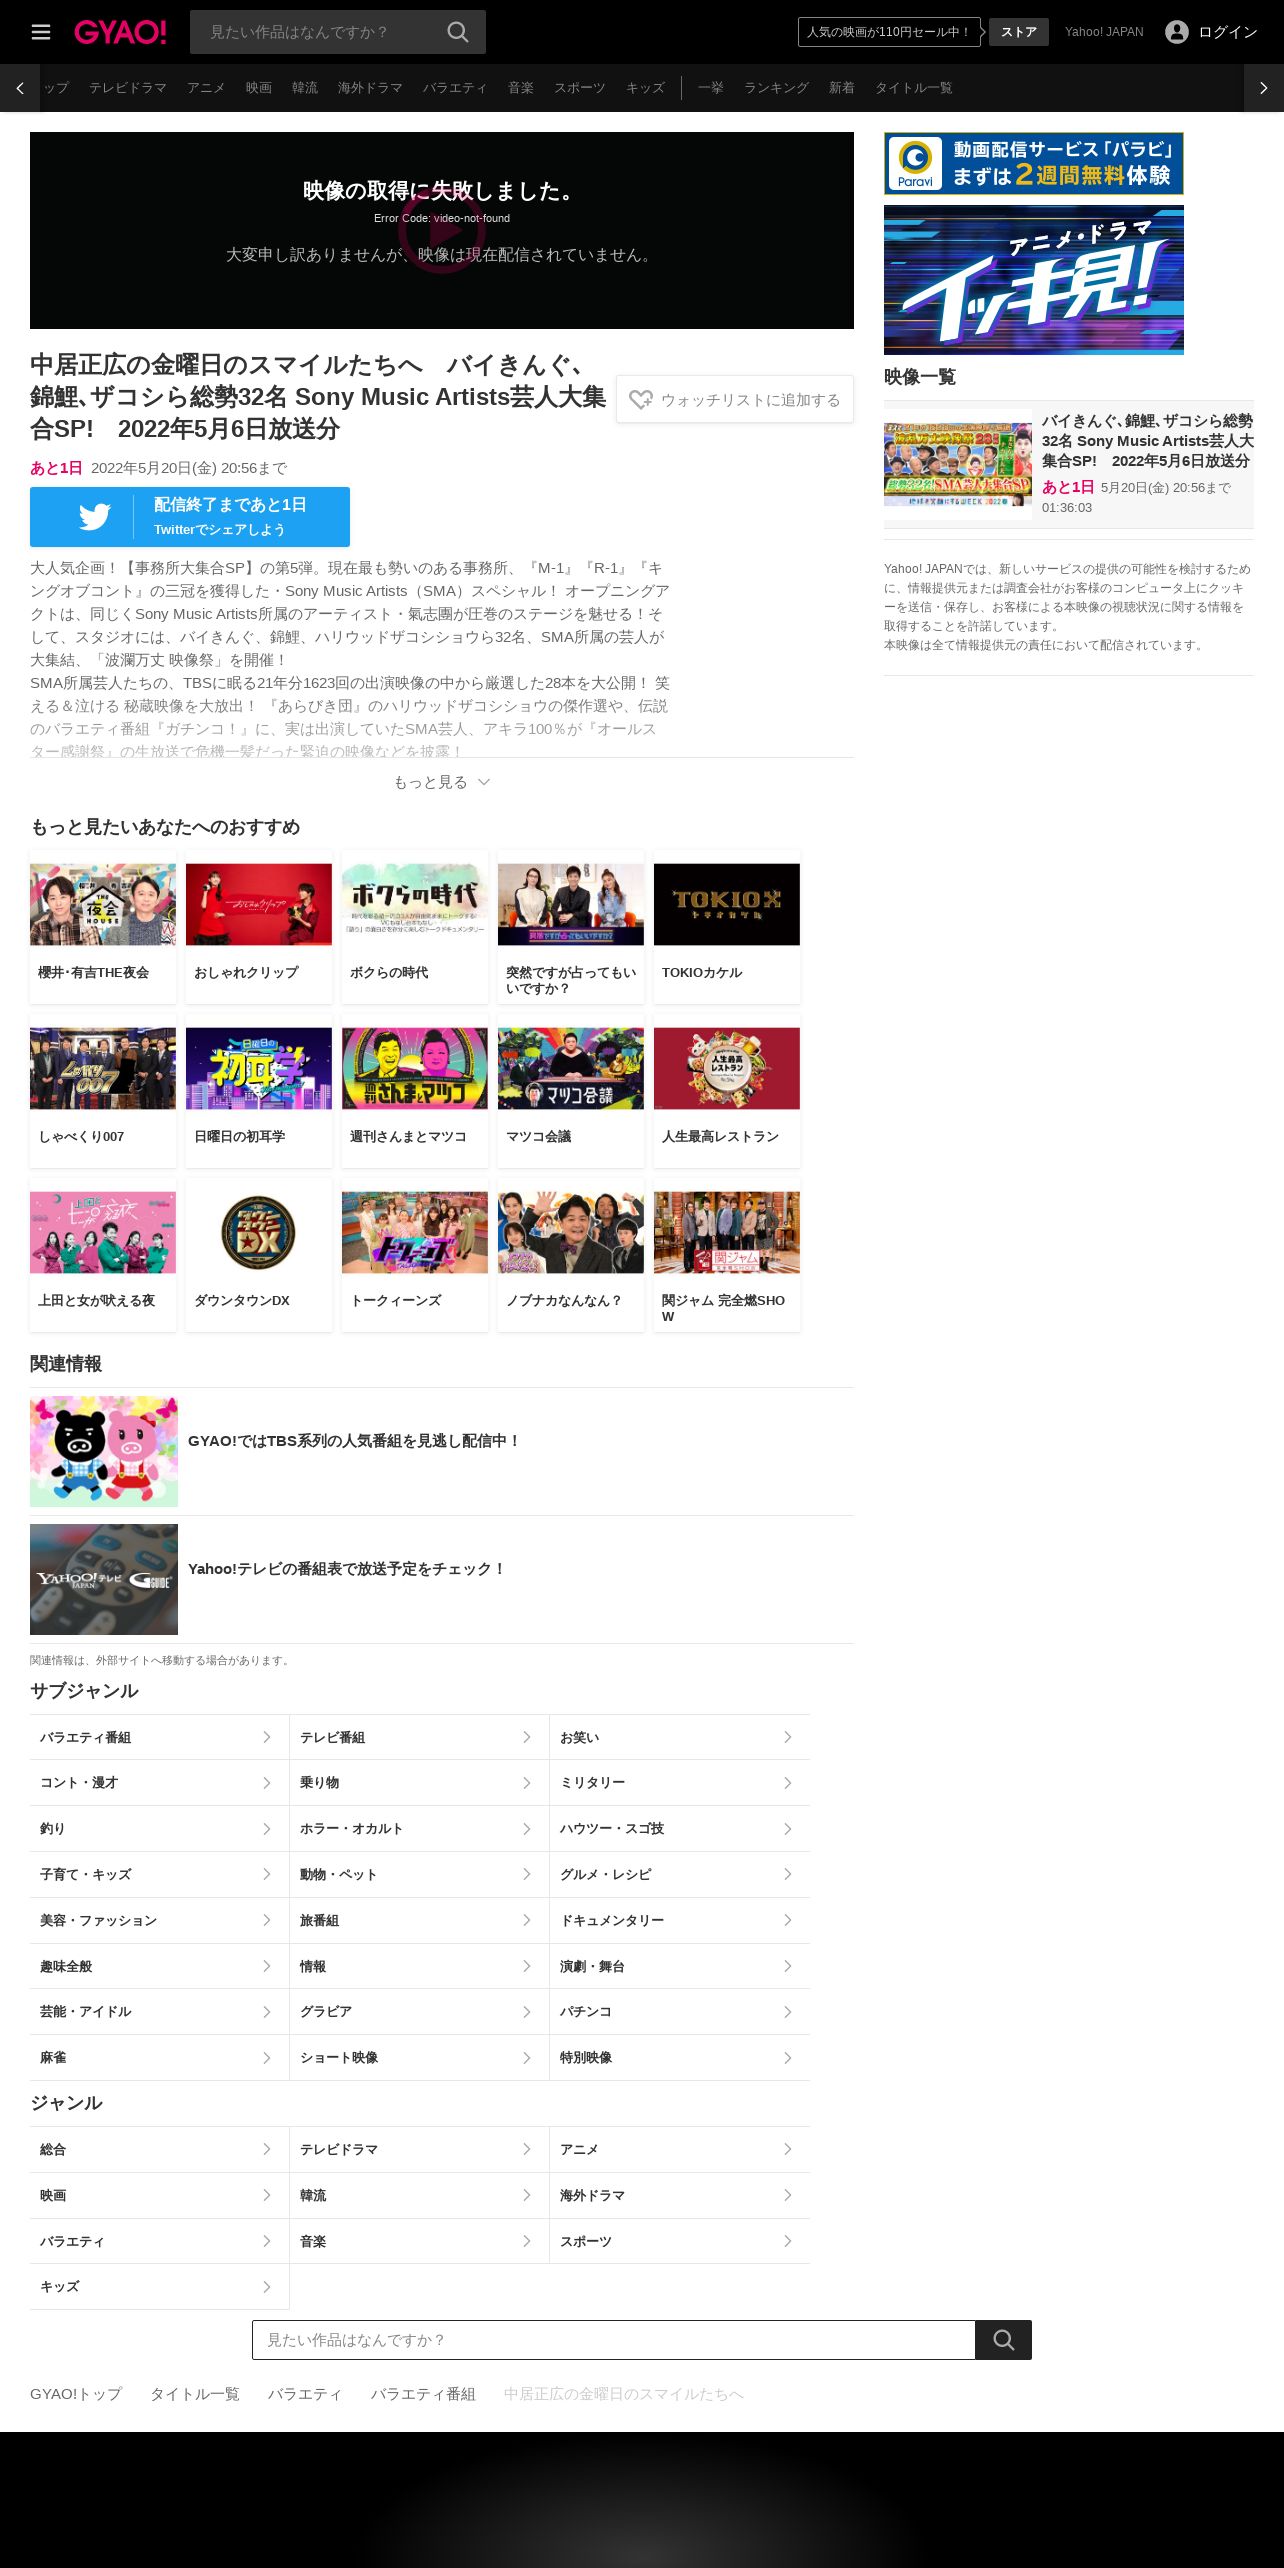Open the トークィーンズ thumbnail

coord(415,1232)
